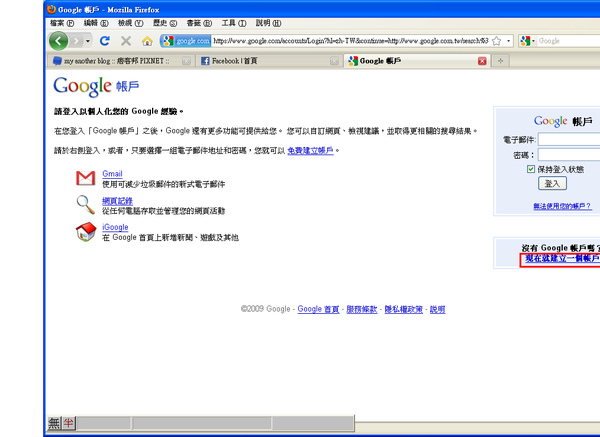Screen dimensions: 600x437
Task: Close the Google 帳戶 tab
Action: point(482,61)
